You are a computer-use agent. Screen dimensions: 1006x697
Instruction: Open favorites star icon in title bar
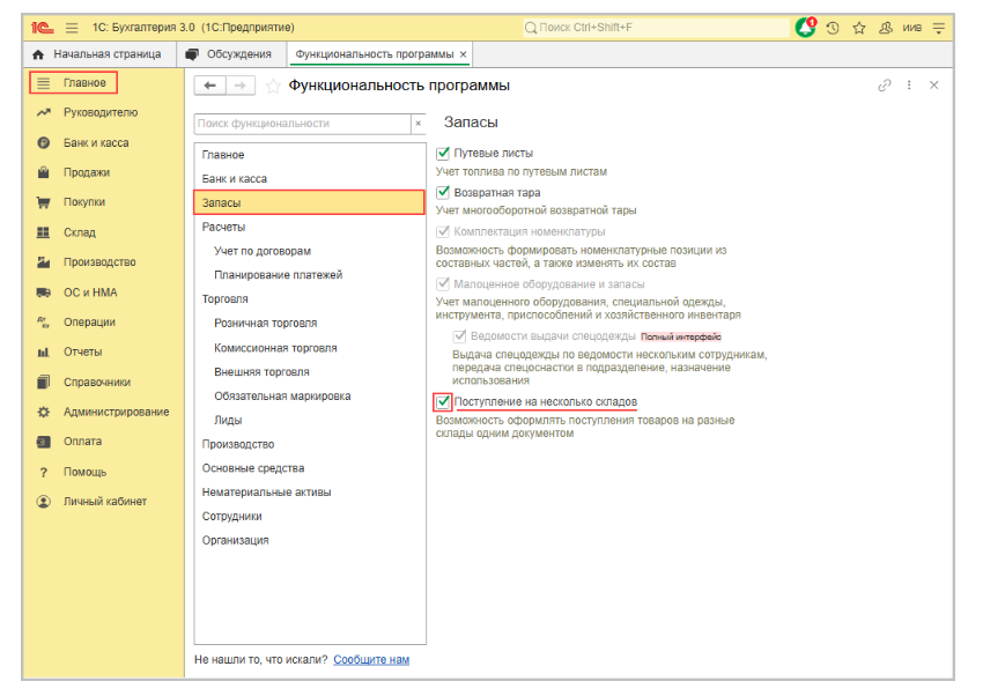859,28
